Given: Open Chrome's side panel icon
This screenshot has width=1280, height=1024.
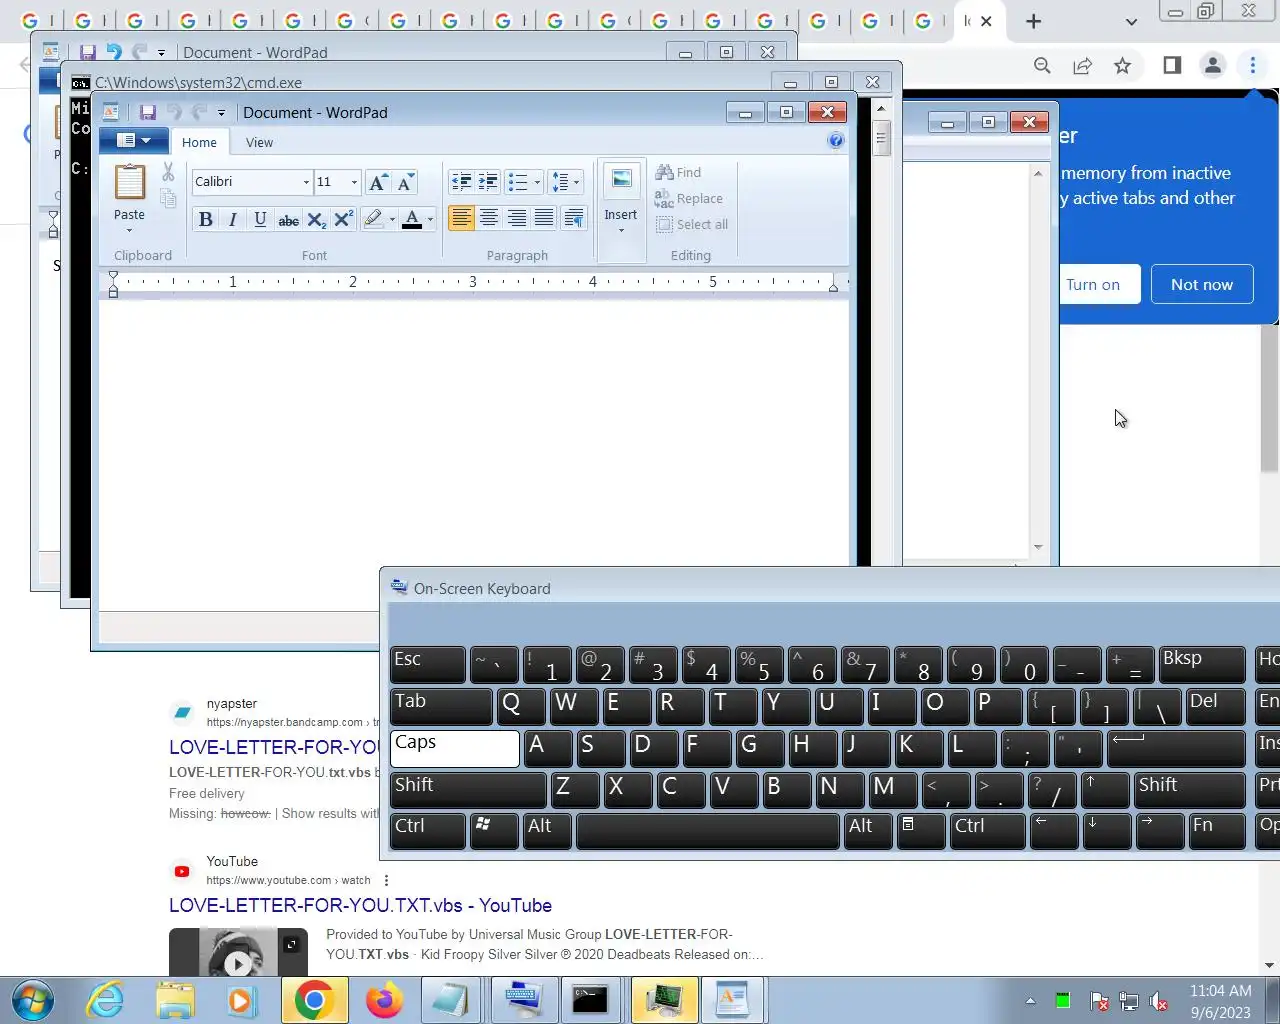Looking at the screenshot, I should [1172, 66].
